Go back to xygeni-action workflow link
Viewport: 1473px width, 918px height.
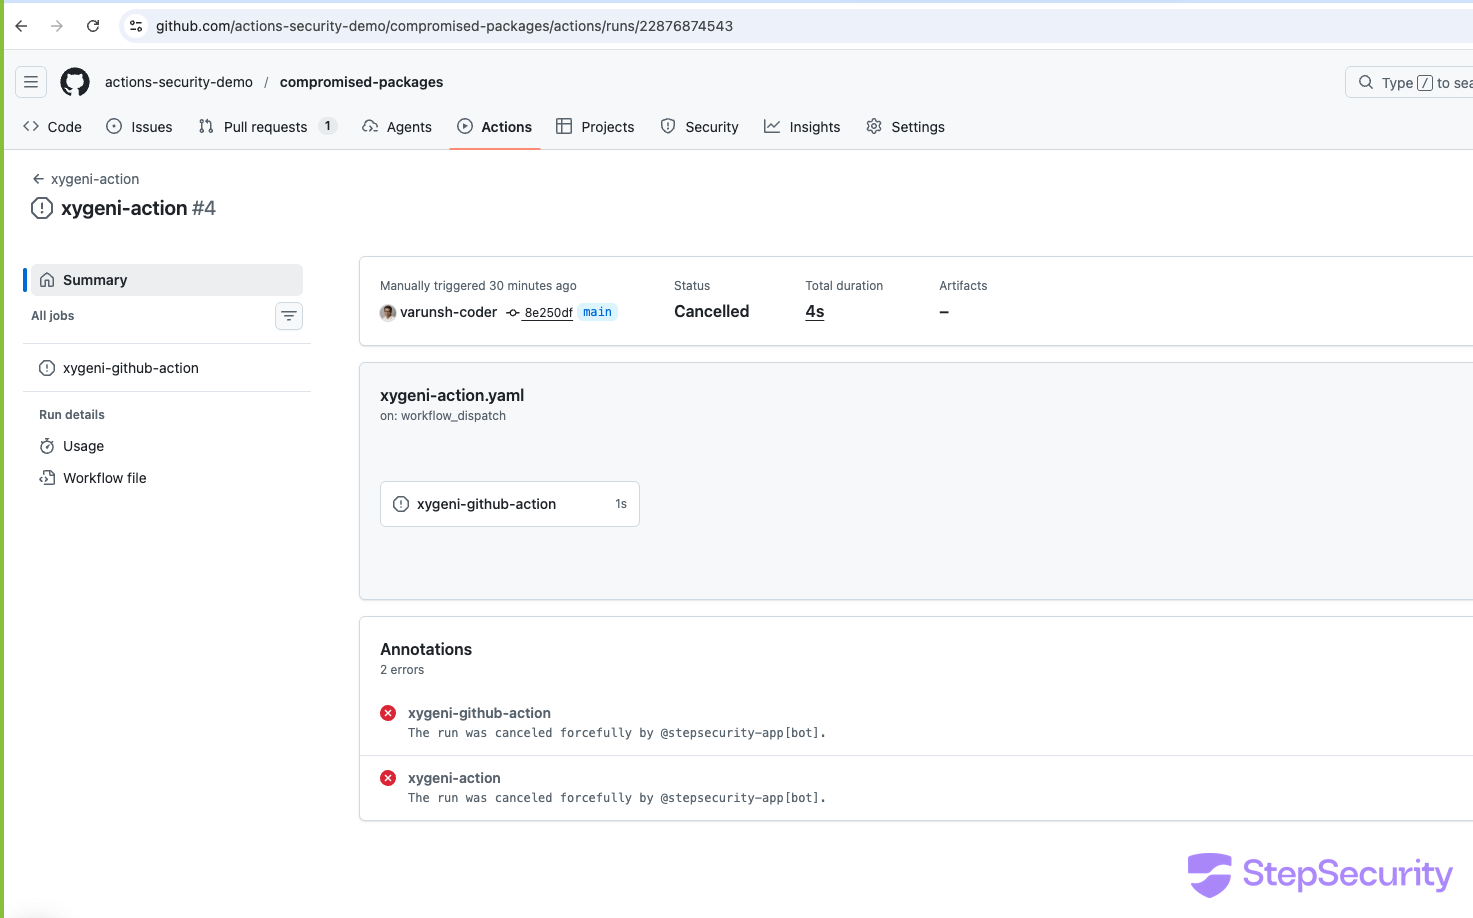(x=85, y=179)
